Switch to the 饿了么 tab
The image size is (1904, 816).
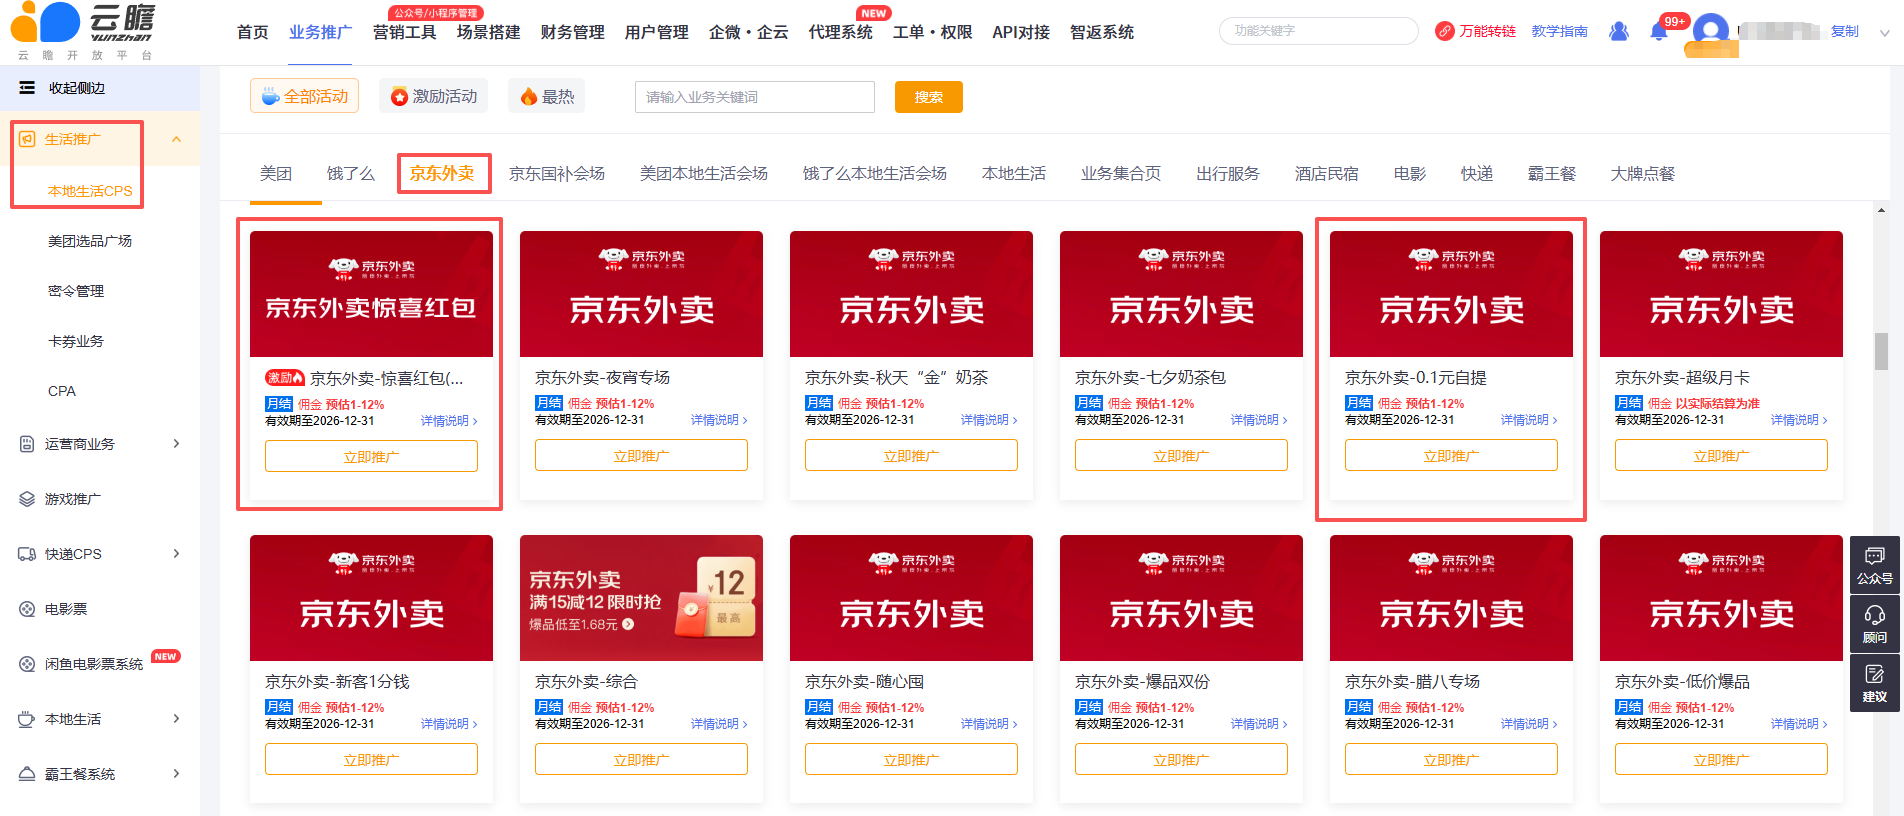pos(351,174)
